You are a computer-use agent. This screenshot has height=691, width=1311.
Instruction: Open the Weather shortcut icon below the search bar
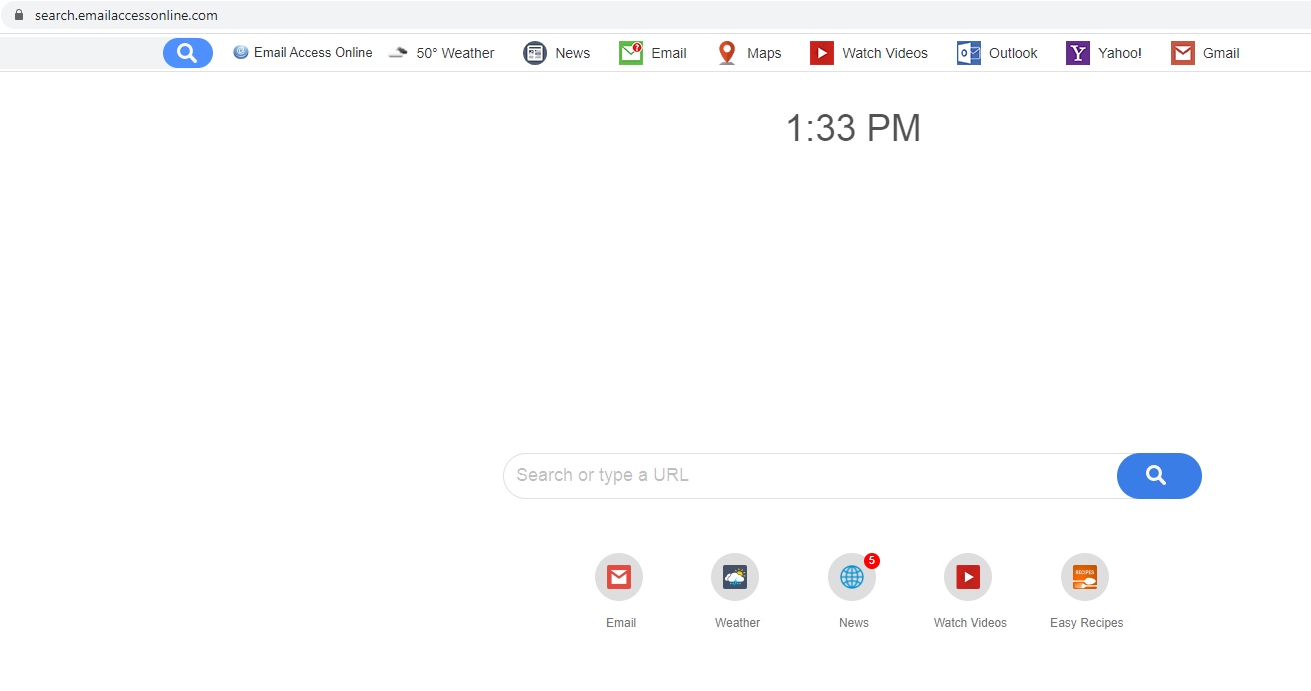click(x=735, y=577)
